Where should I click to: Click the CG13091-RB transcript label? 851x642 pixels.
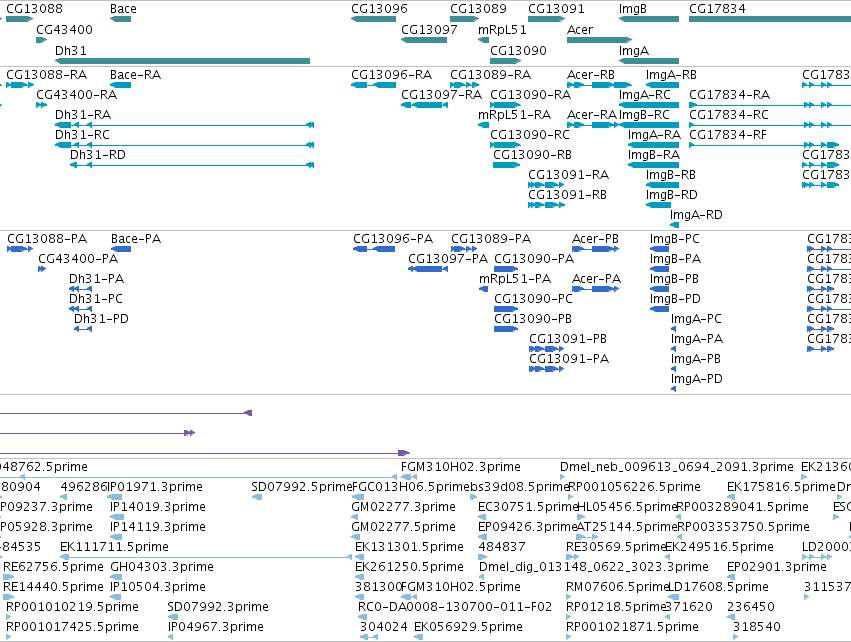pos(568,195)
